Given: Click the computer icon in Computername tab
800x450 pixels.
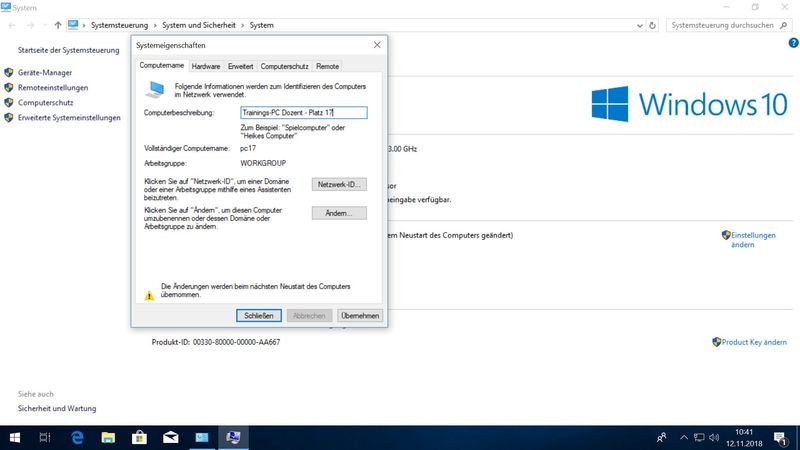Looking at the screenshot, I should click(x=155, y=89).
